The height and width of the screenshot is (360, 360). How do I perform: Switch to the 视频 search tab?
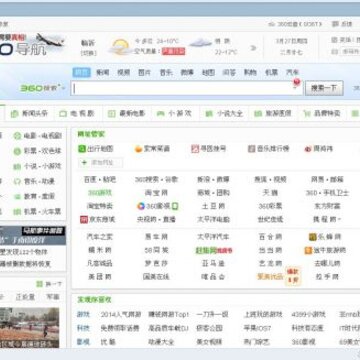[123, 72]
